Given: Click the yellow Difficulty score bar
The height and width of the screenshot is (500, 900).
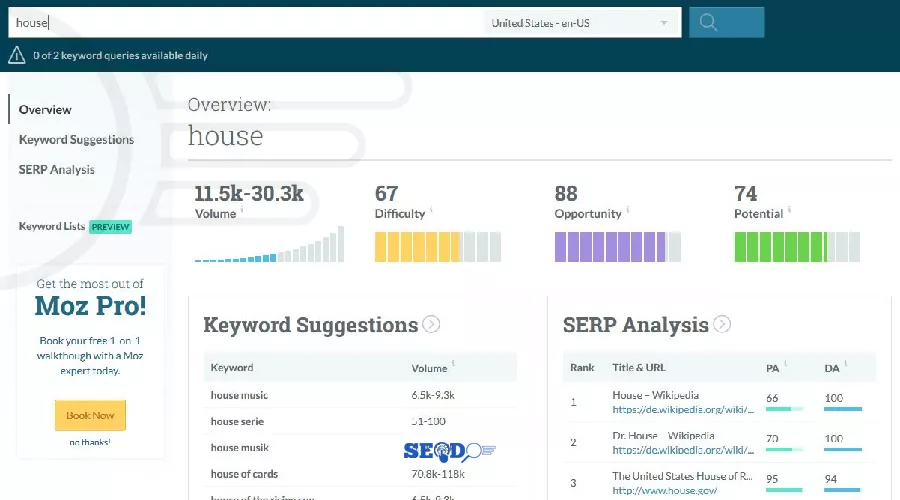Looking at the screenshot, I should pyautogui.click(x=438, y=247).
